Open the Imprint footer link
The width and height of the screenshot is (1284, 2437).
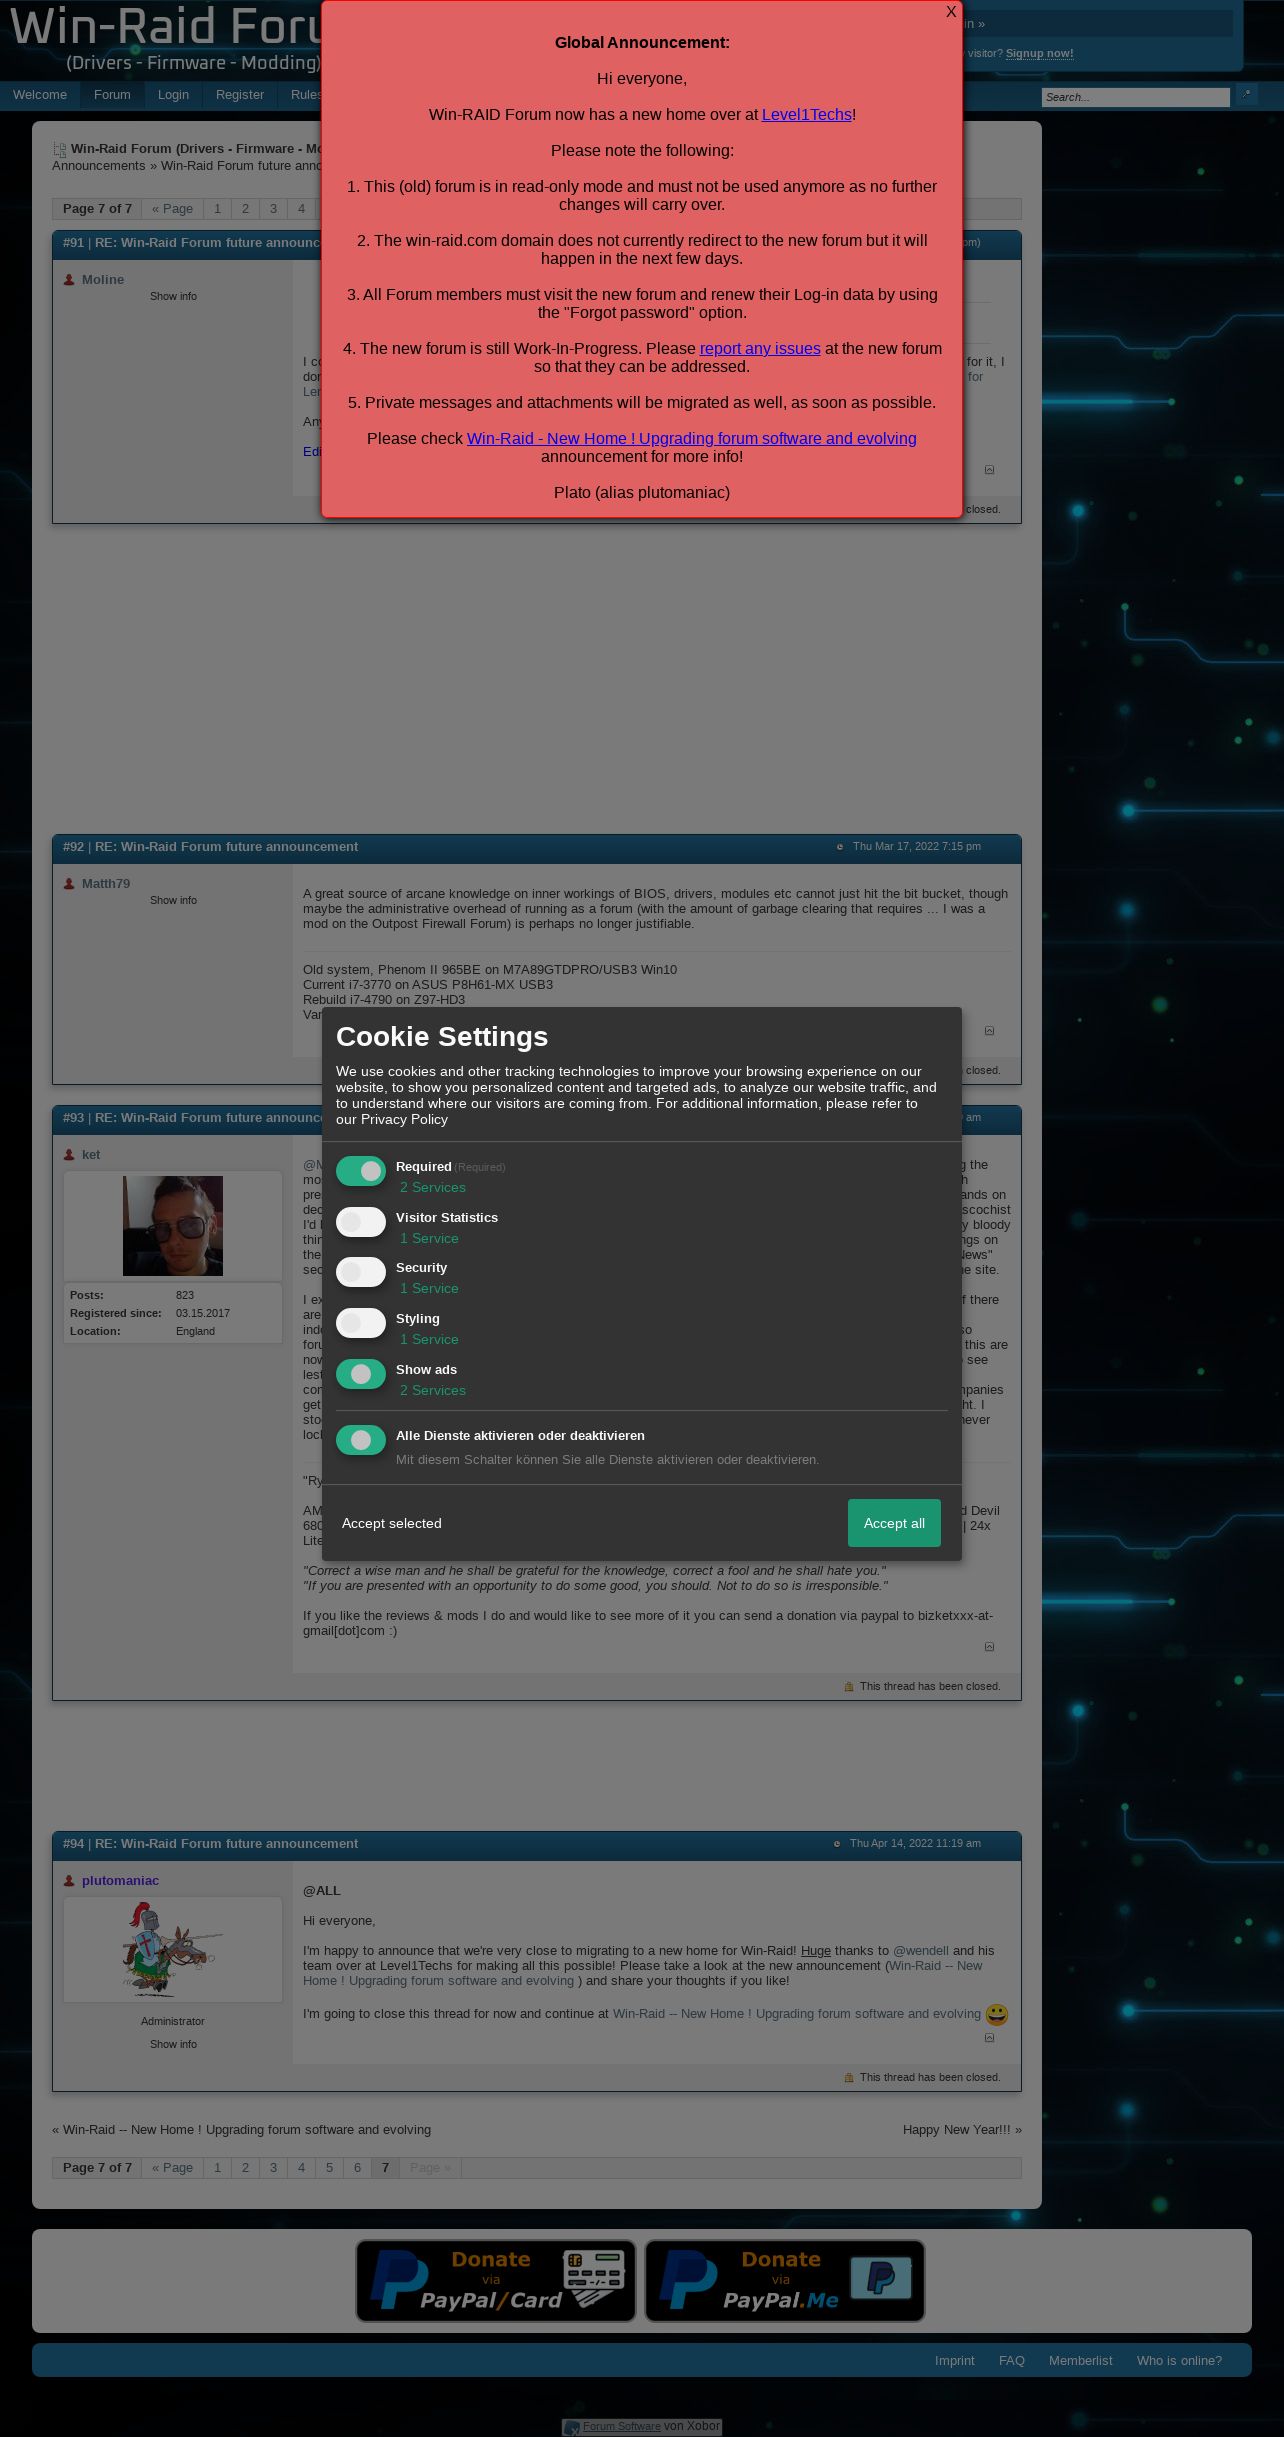[955, 2360]
